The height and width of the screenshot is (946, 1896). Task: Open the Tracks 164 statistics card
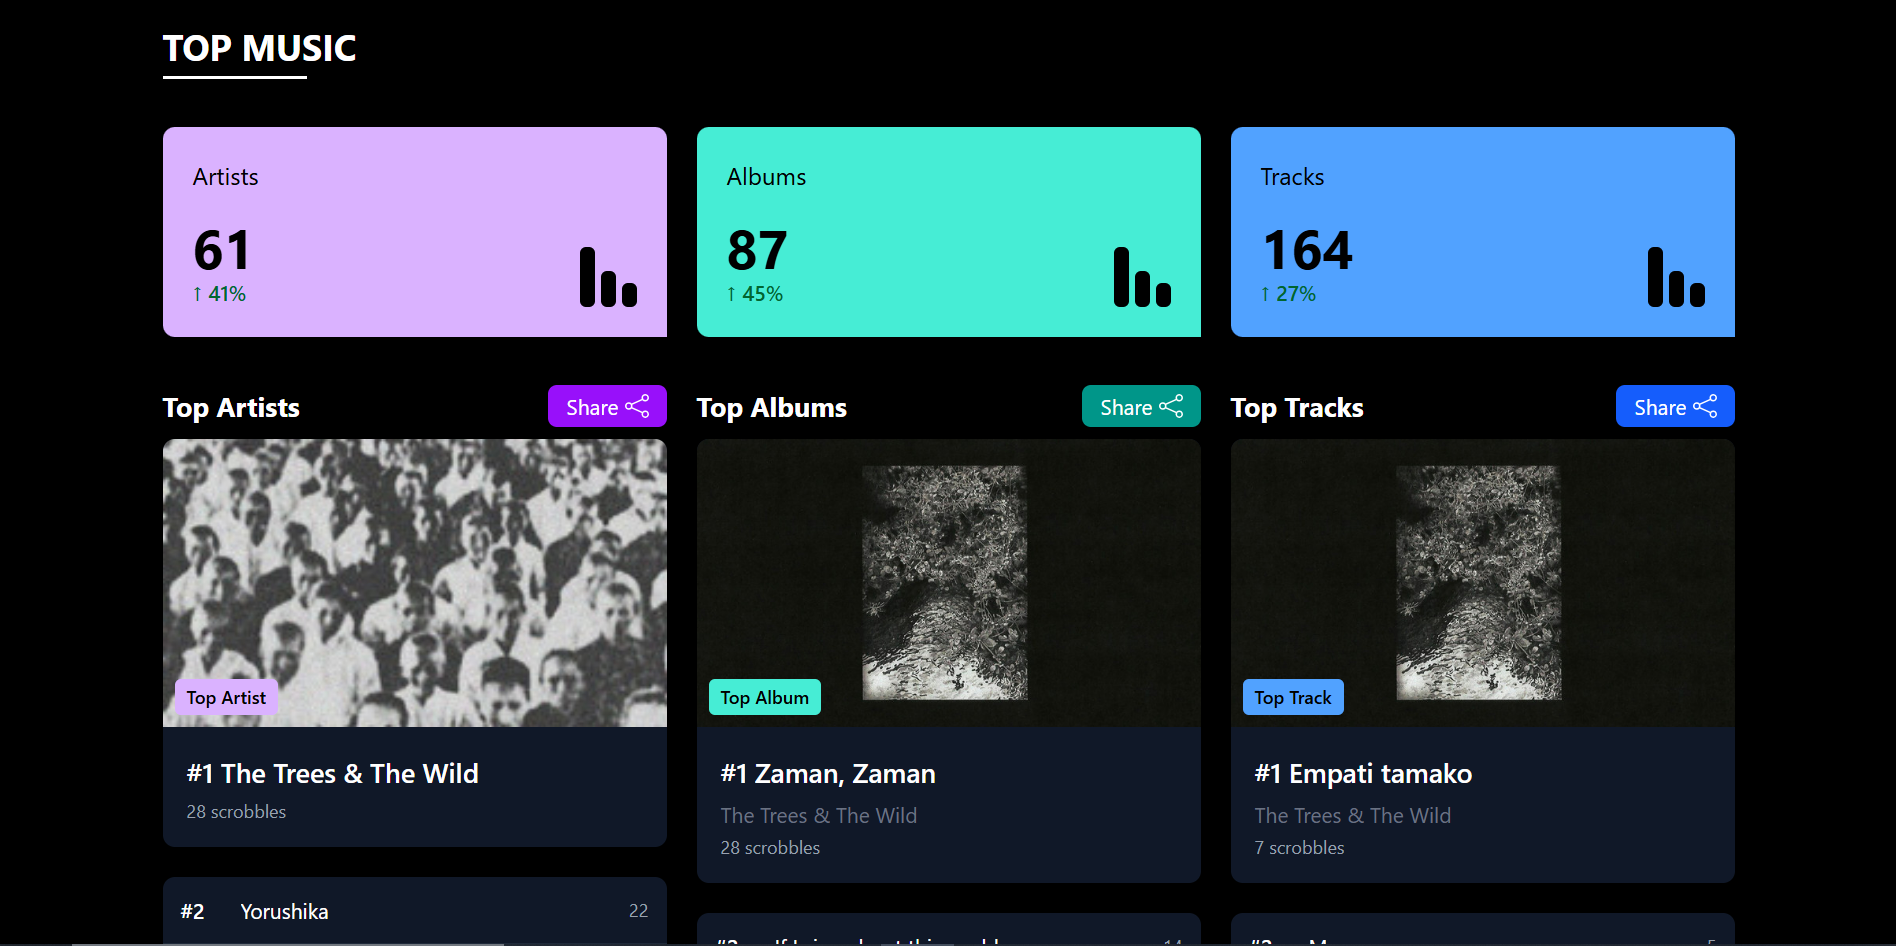click(1483, 232)
